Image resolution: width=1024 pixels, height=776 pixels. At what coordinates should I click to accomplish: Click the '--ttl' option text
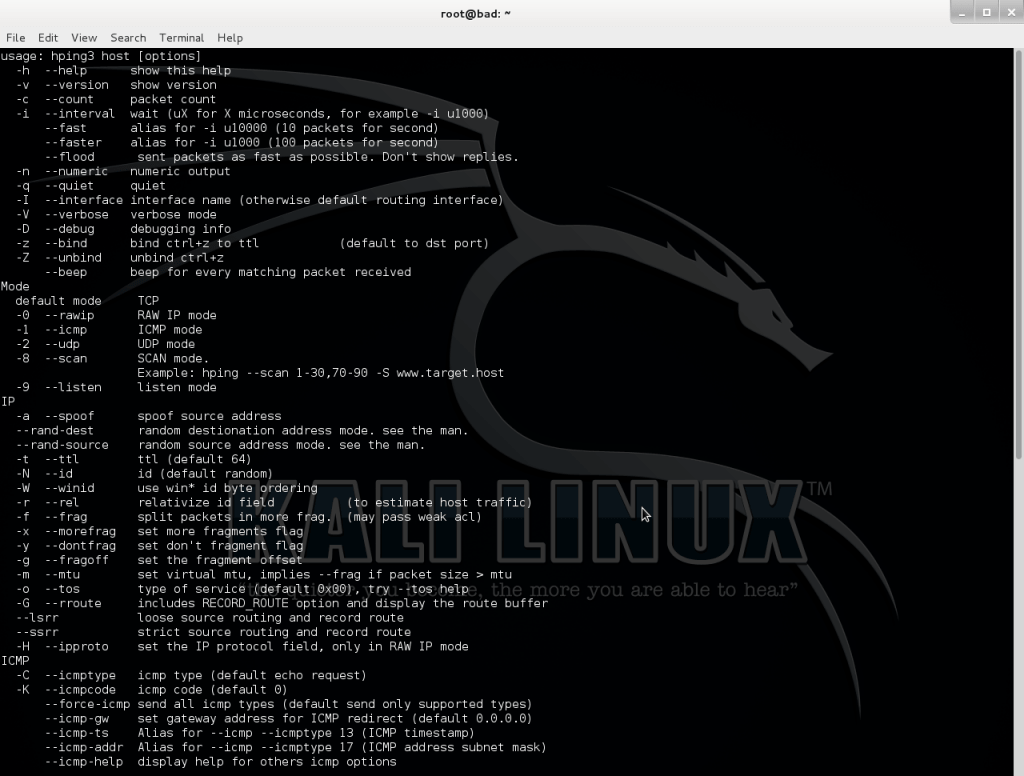click(62, 459)
